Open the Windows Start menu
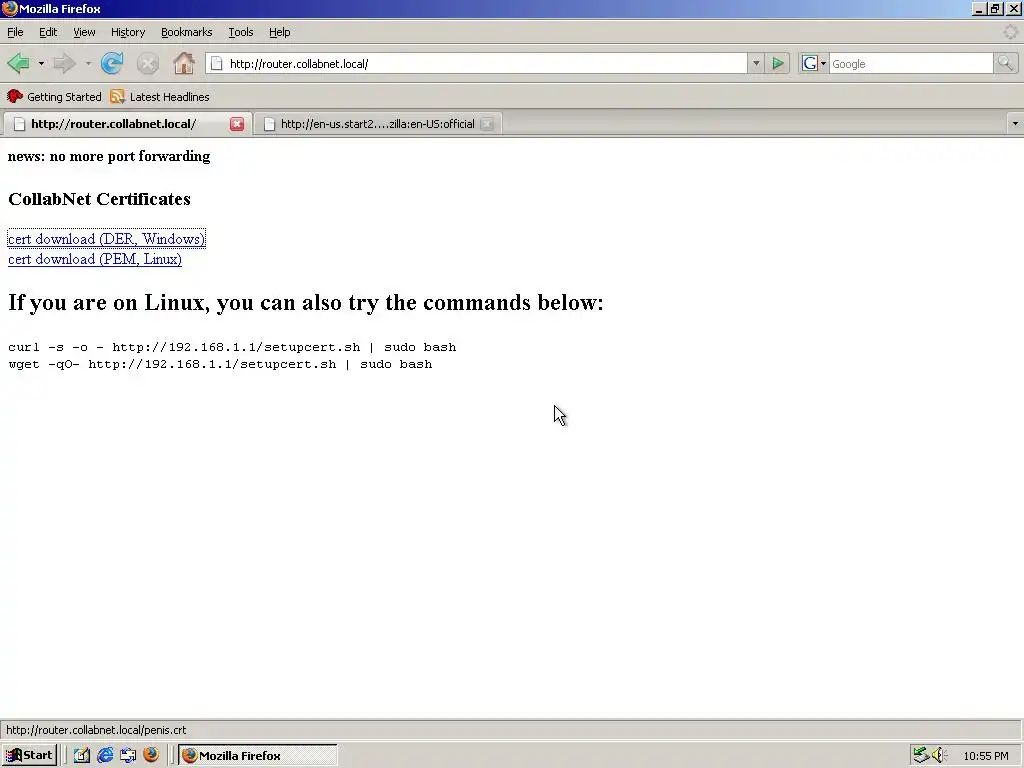 (x=29, y=756)
